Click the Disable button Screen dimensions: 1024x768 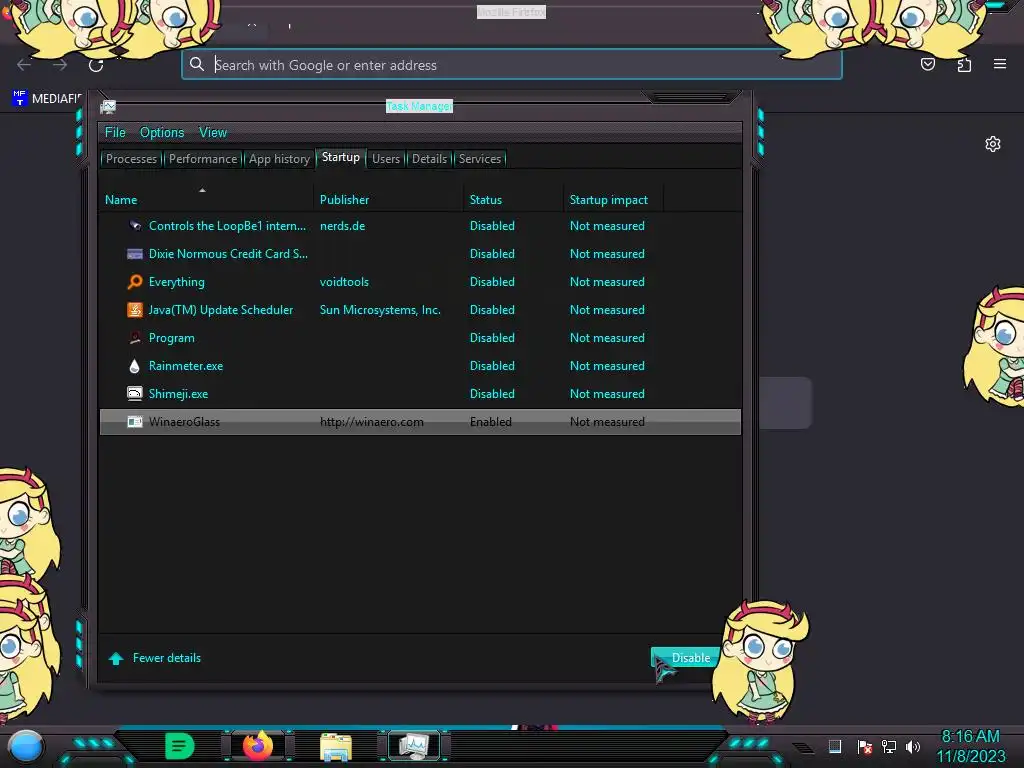pos(686,658)
